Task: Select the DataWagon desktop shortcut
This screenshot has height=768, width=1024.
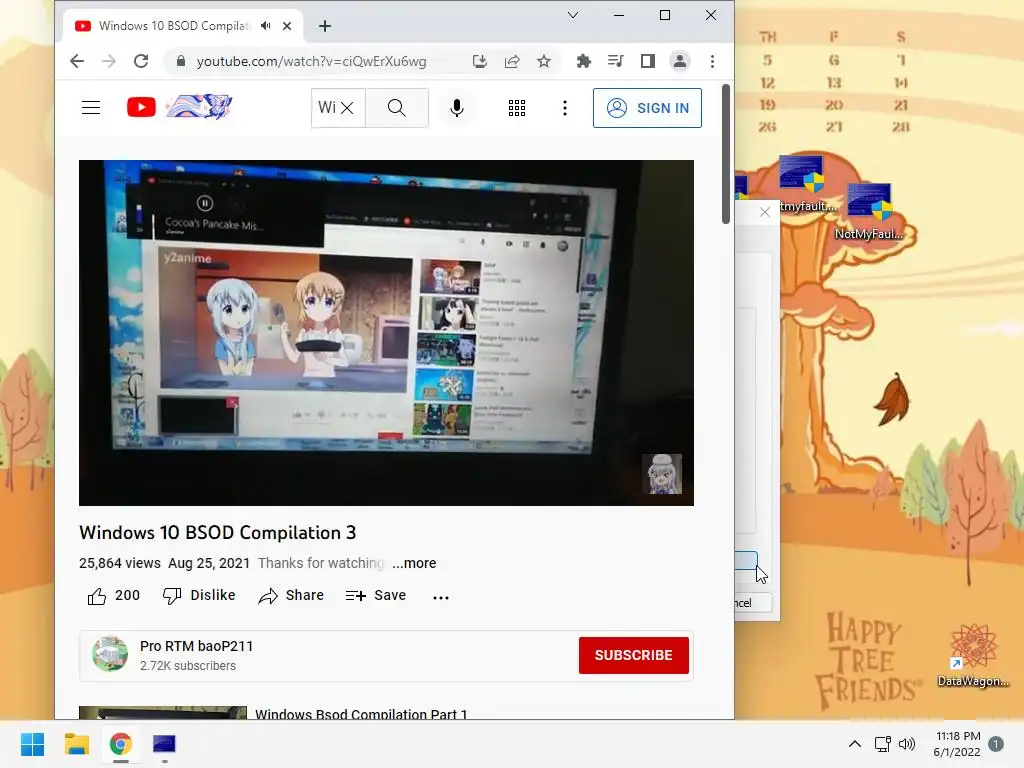Action: click(974, 654)
